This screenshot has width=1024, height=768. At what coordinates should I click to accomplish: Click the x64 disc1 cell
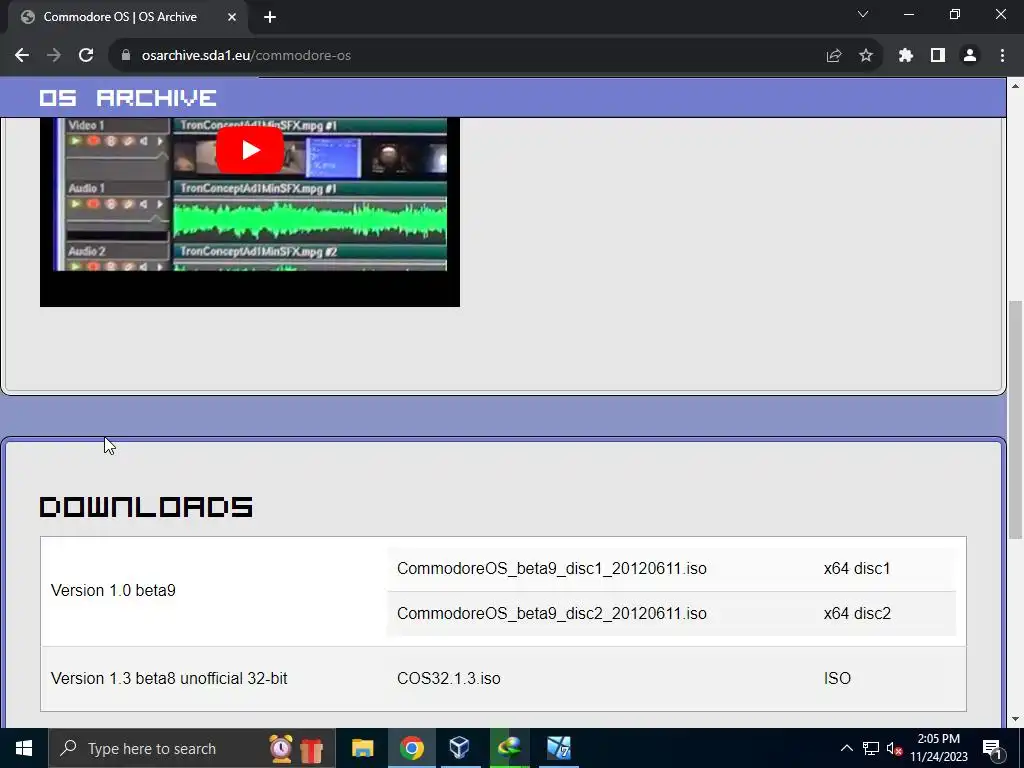[857, 568]
